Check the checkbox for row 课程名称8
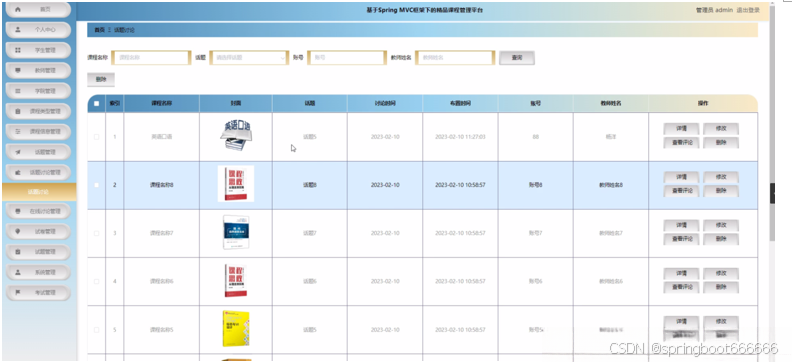The height and width of the screenshot is (362, 792). tap(96, 185)
